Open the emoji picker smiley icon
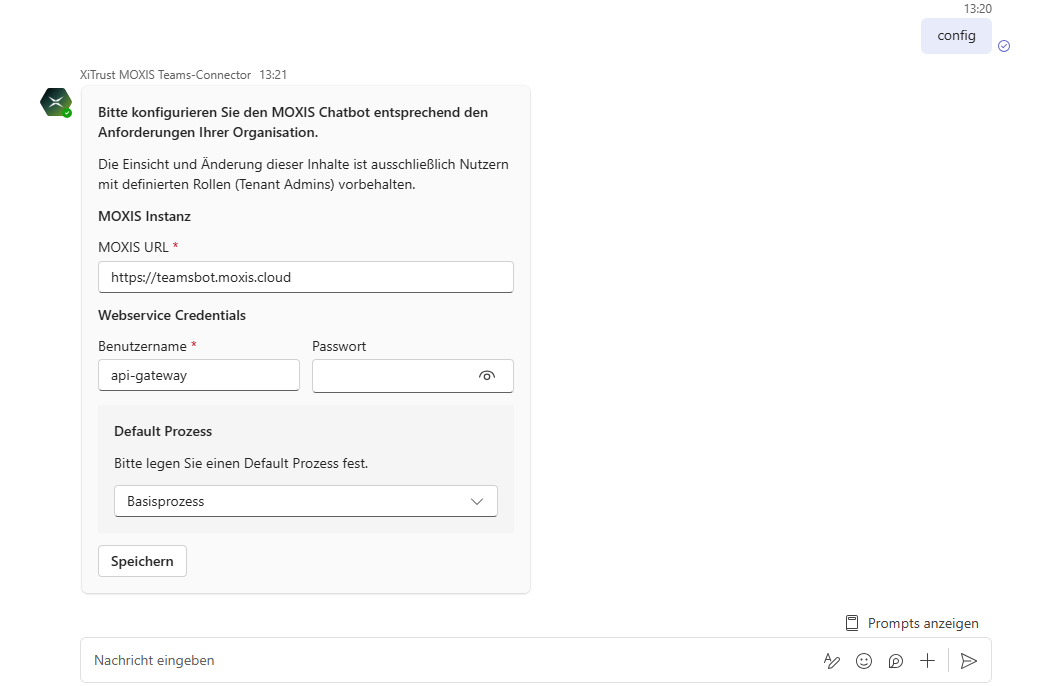1053x686 pixels. [864, 661]
